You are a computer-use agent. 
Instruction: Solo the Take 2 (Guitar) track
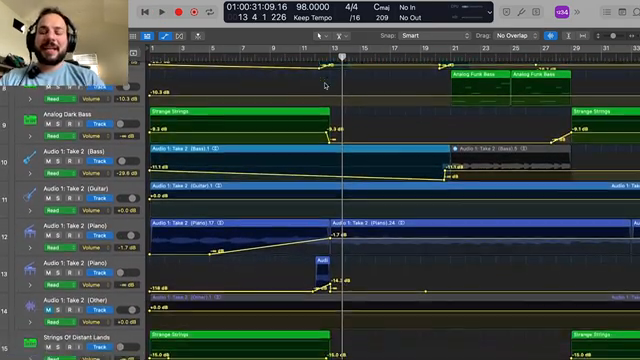pyautogui.click(x=58, y=198)
